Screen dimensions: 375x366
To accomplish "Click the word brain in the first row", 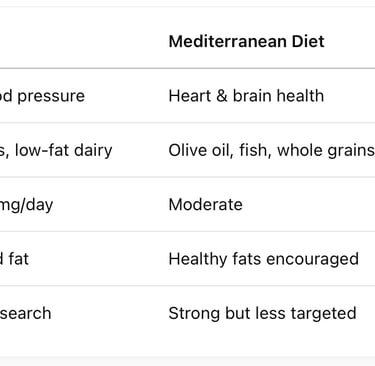I will pos(252,96).
